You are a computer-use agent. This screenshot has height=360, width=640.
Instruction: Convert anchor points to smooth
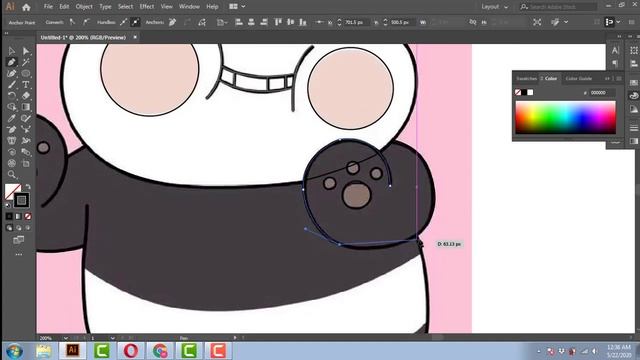click(86, 22)
